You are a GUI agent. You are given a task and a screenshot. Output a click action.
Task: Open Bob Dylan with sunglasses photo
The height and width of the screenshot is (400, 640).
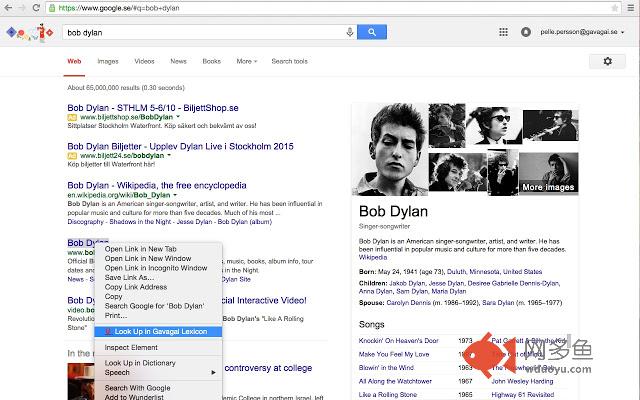(x=494, y=125)
